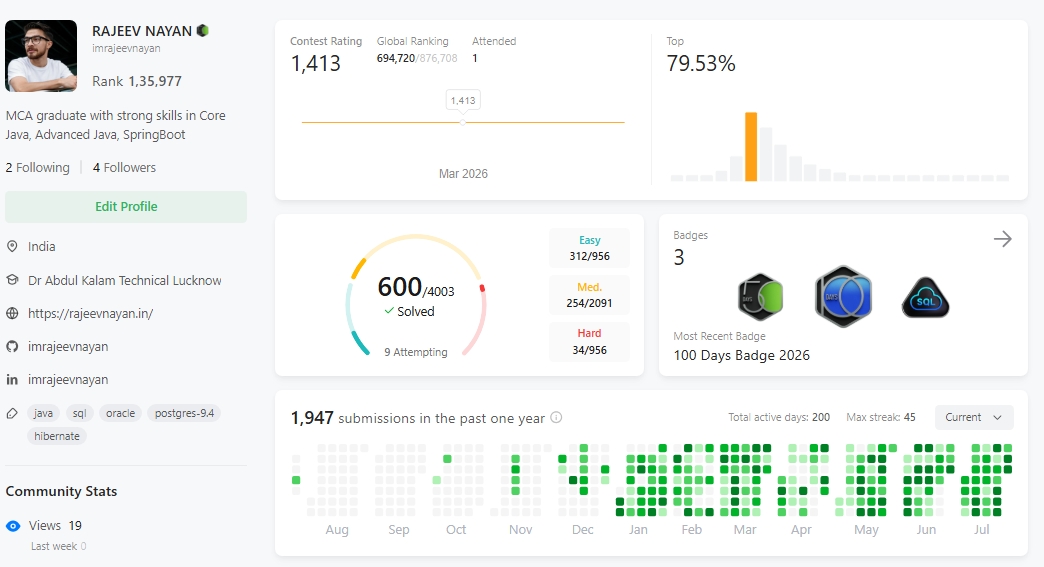Click the Hard 34/956 stat box
The width and height of the screenshot is (1044, 567).
coord(589,341)
